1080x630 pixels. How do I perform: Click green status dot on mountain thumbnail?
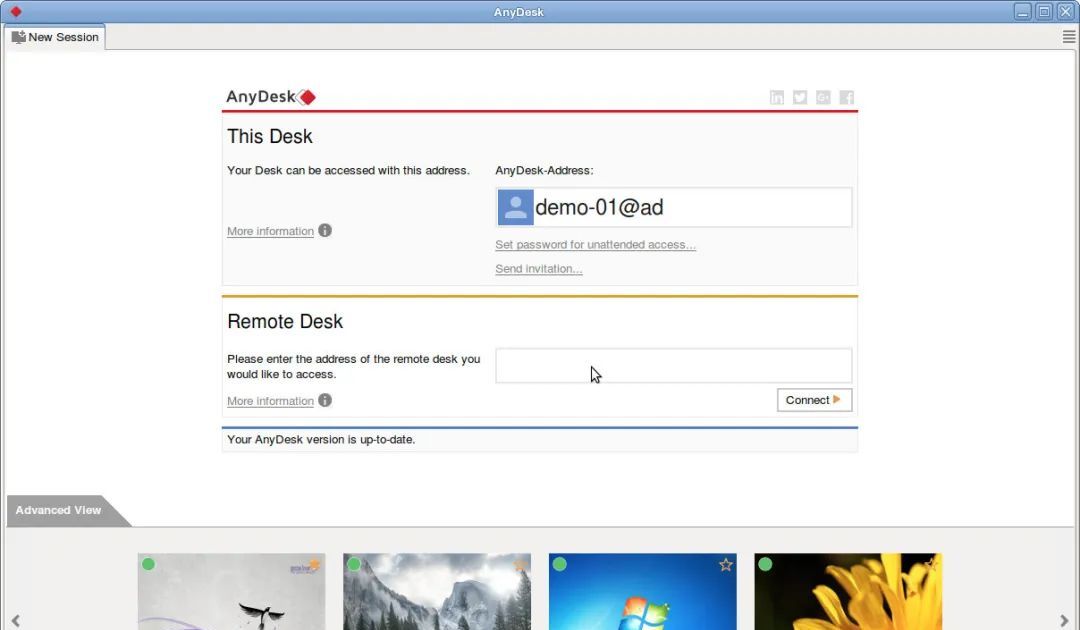[x=354, y=564]
